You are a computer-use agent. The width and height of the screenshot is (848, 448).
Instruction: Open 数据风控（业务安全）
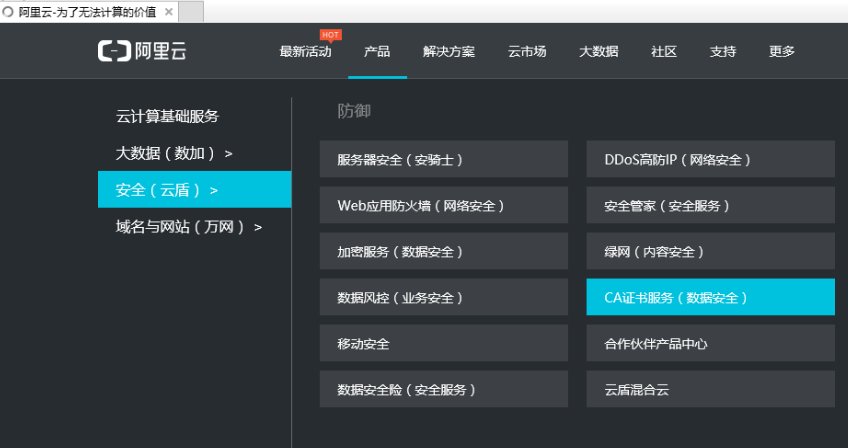click(444, 297)
